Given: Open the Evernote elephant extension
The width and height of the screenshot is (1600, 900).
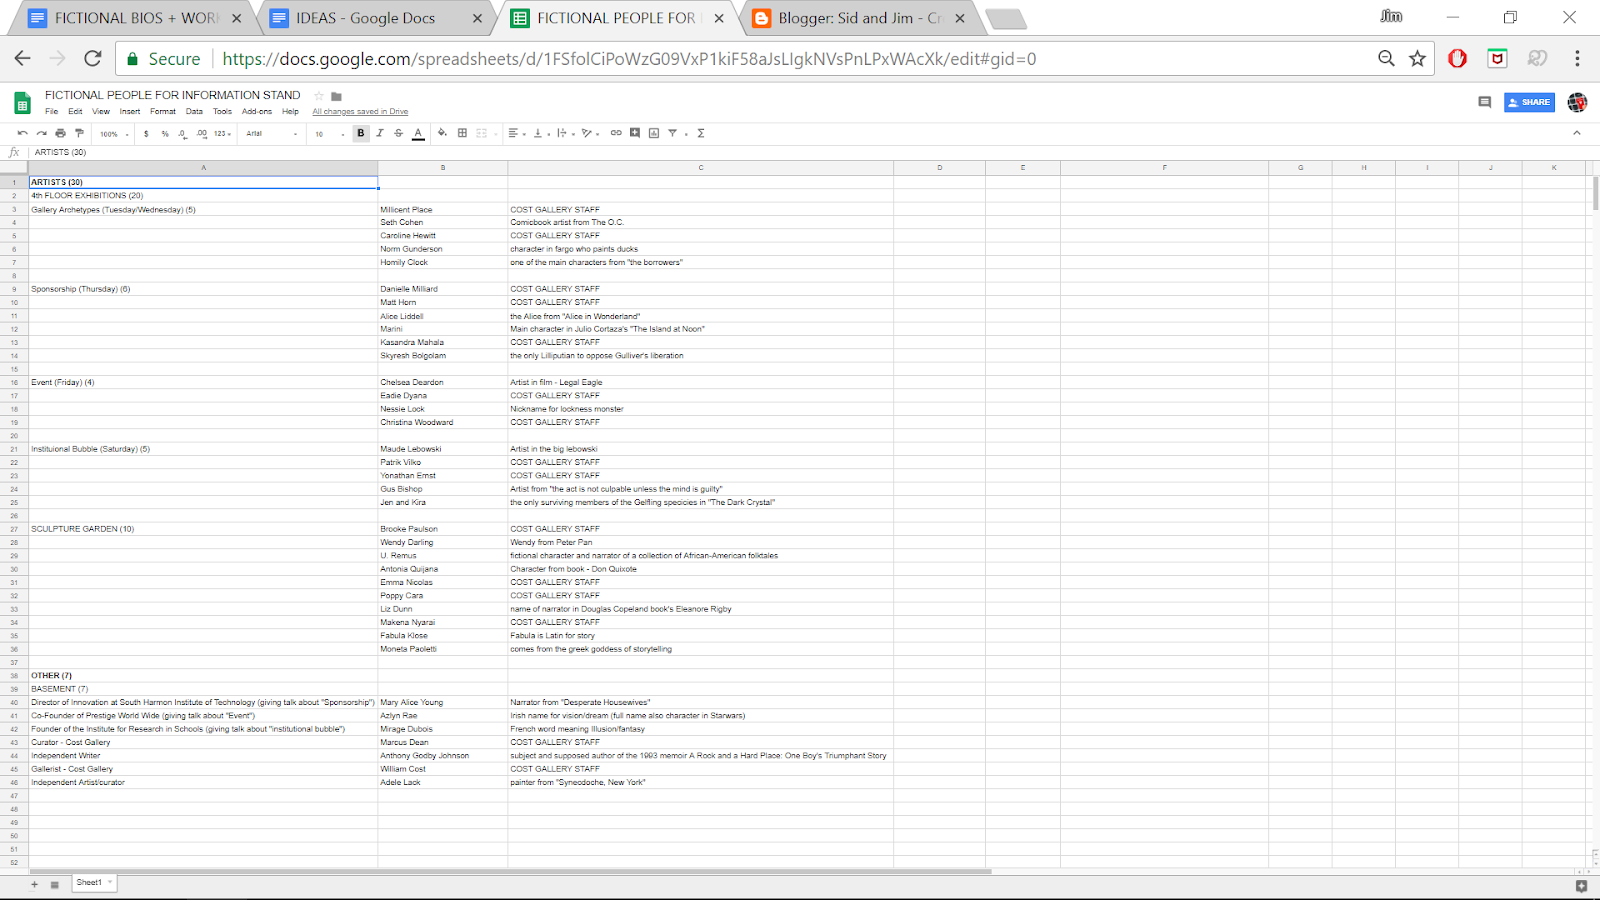Looking at the screenshot, I should point(1537,59).
